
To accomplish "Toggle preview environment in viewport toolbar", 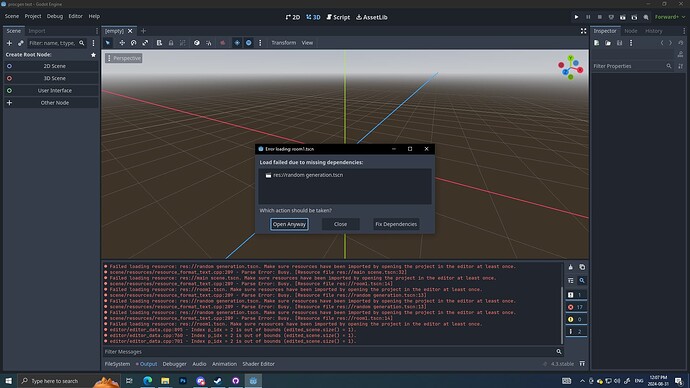I will 249,43.
